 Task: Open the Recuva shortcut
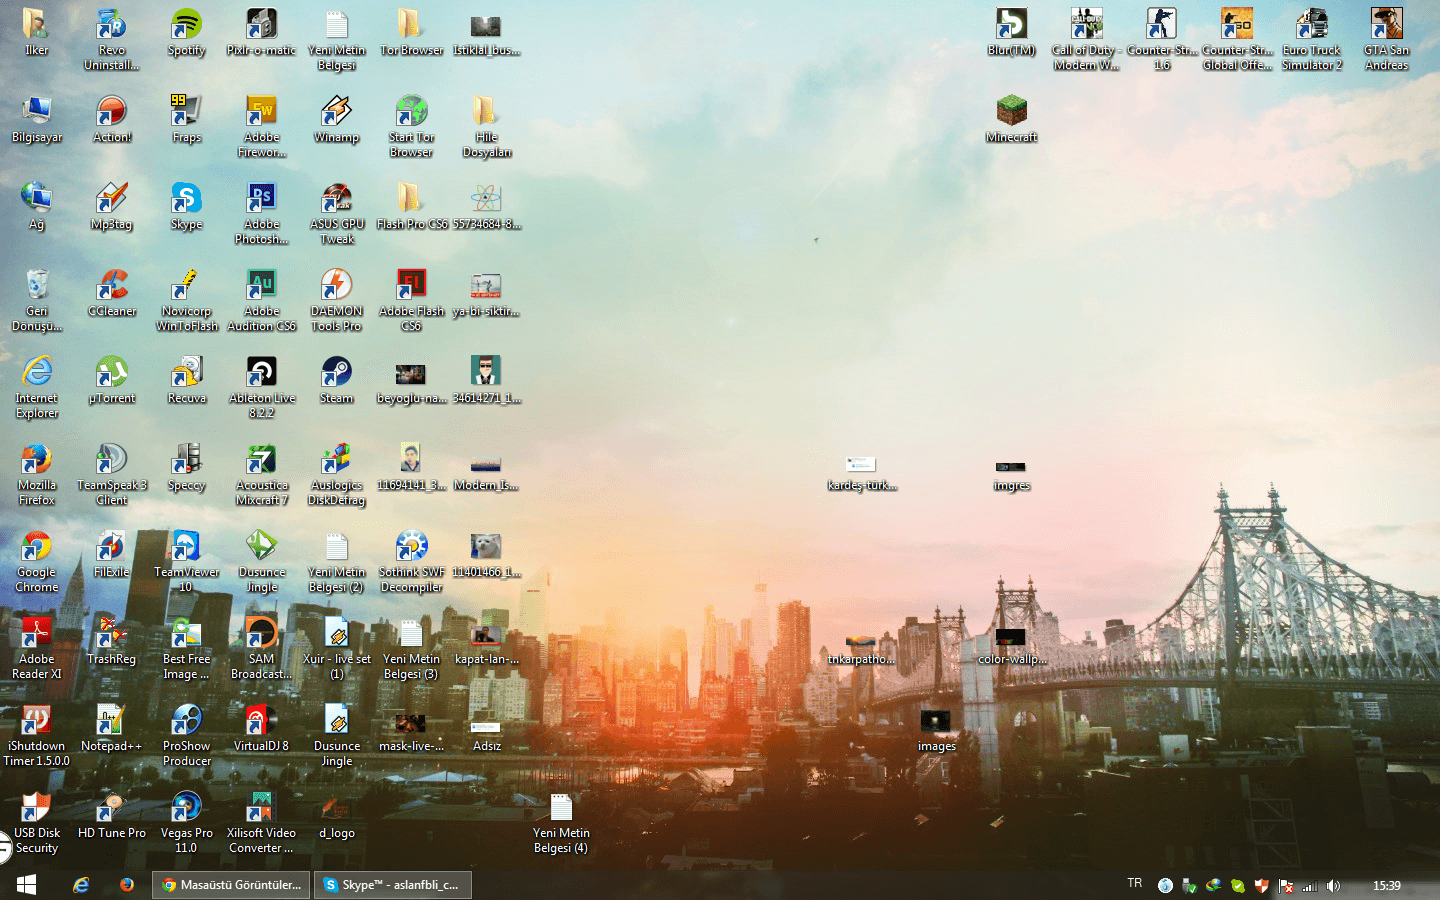coord(186,381)
